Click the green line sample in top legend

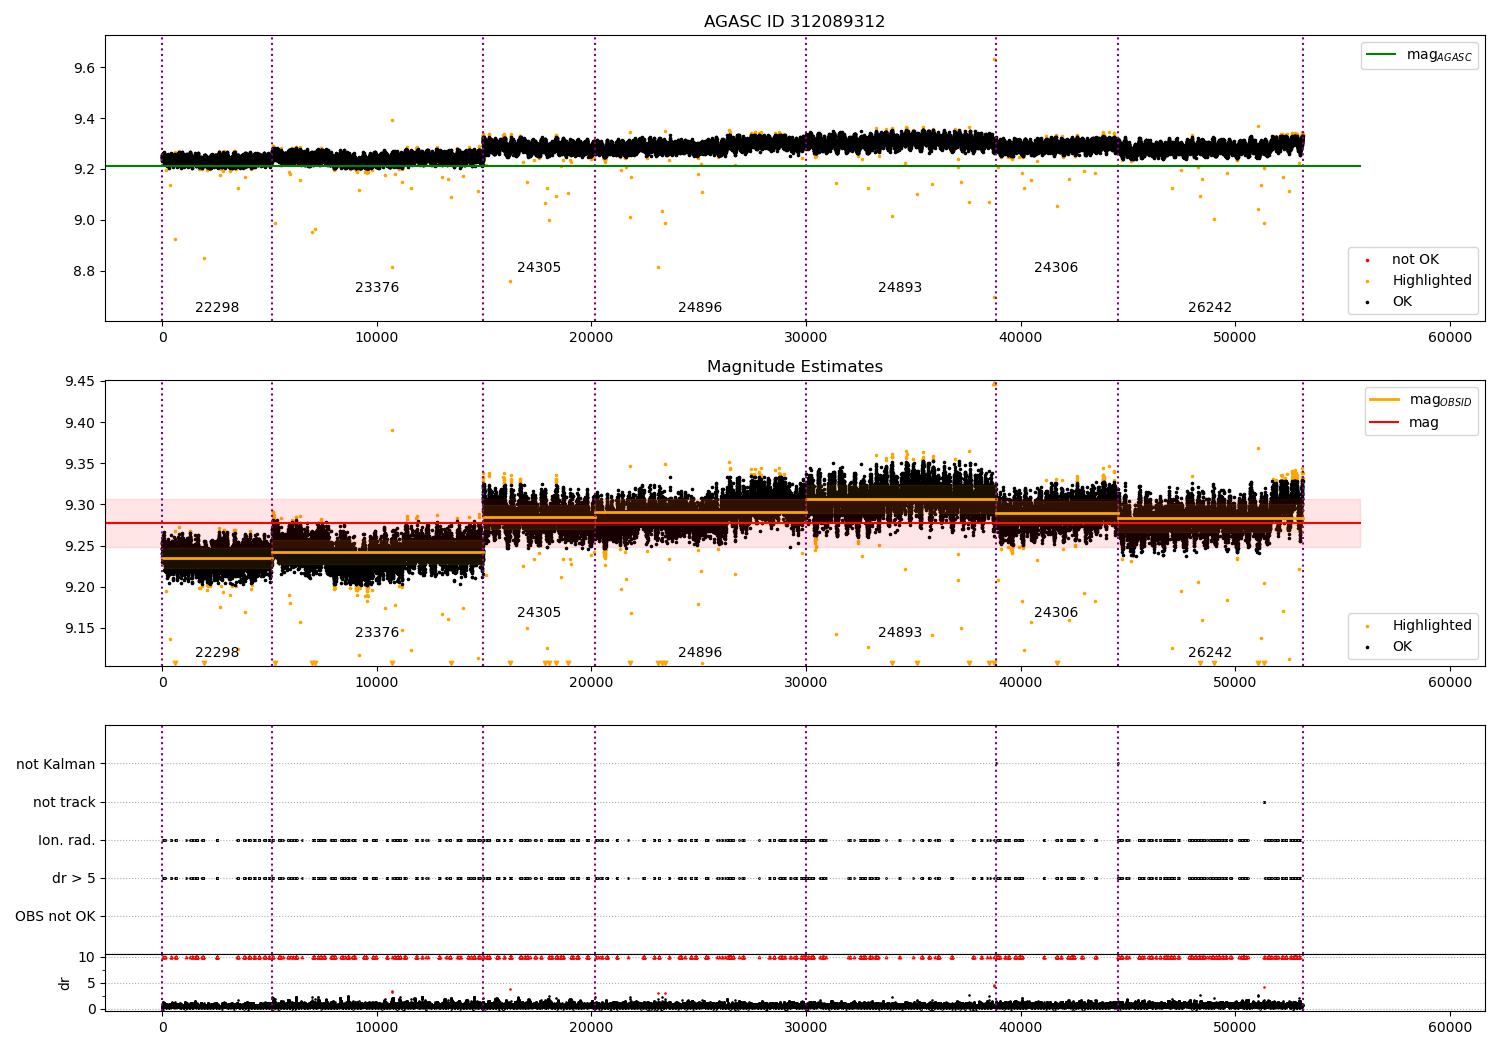tap(1381, 55)
